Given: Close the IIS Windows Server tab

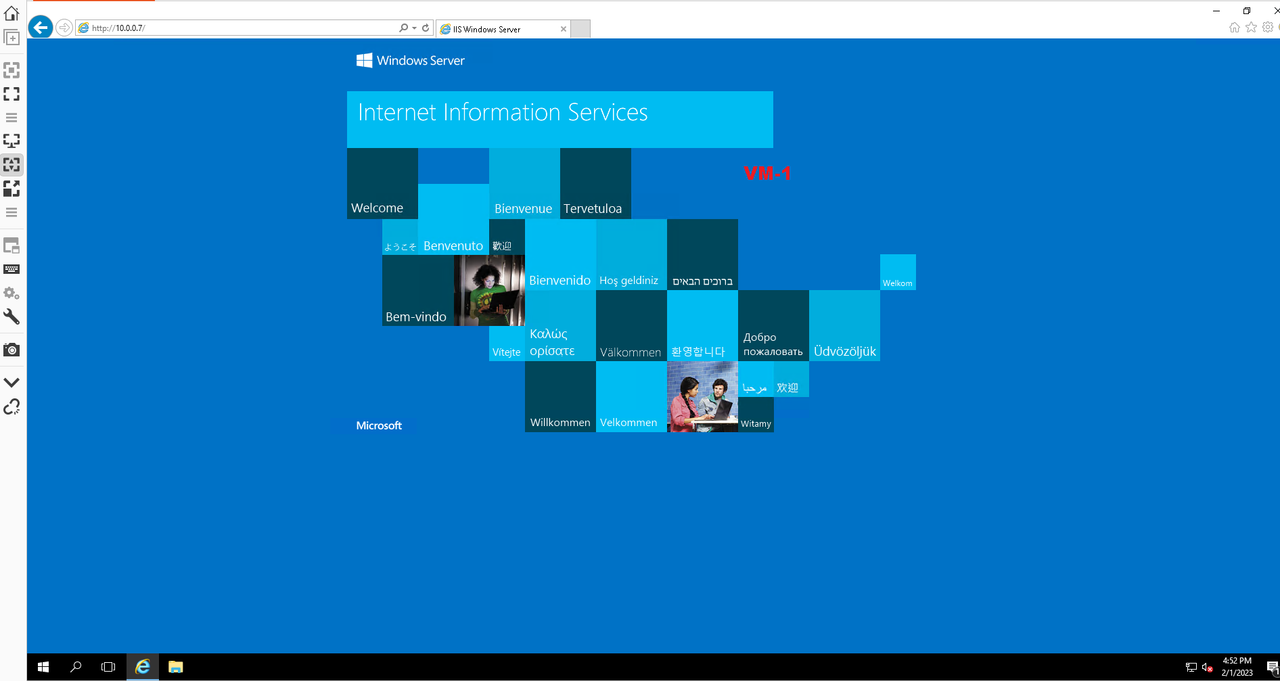Looking at the screenshot, I should pos(563,29).
